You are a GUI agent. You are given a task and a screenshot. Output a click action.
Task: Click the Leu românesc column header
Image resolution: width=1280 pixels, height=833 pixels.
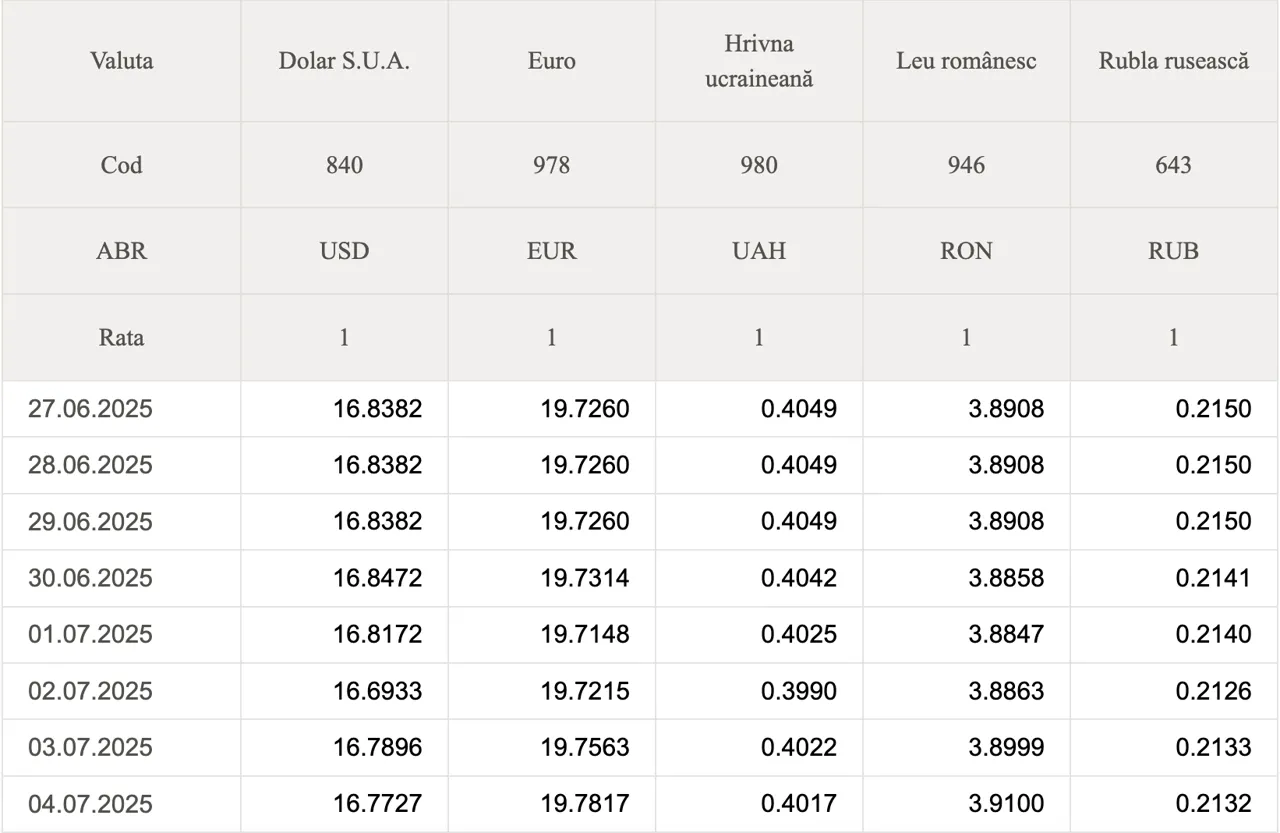point(966,61)
